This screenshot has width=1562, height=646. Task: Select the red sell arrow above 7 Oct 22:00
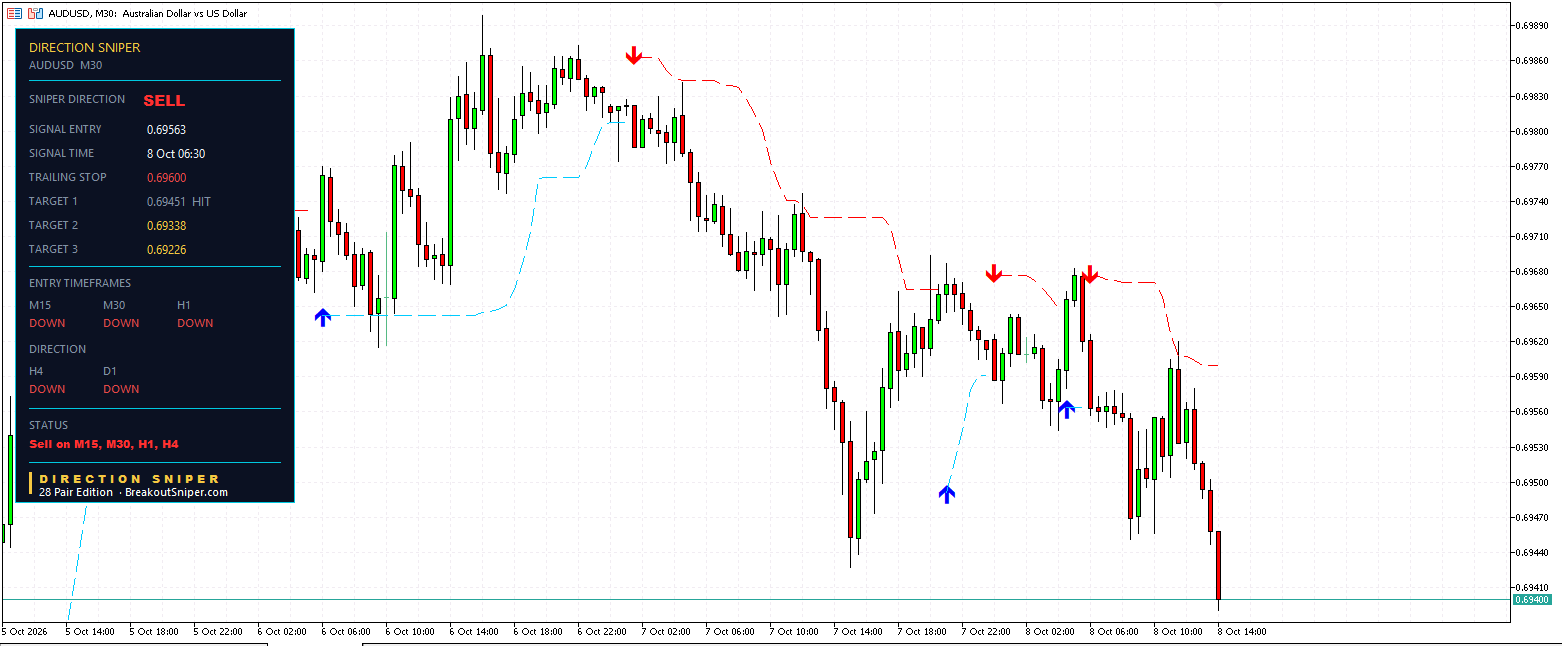pos(993,273)
